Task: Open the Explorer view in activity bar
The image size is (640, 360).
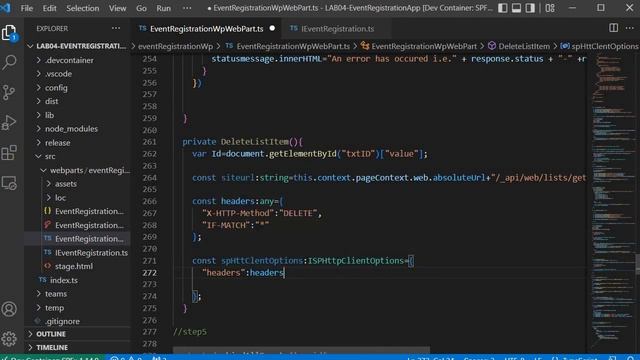Action: [9, 33]
